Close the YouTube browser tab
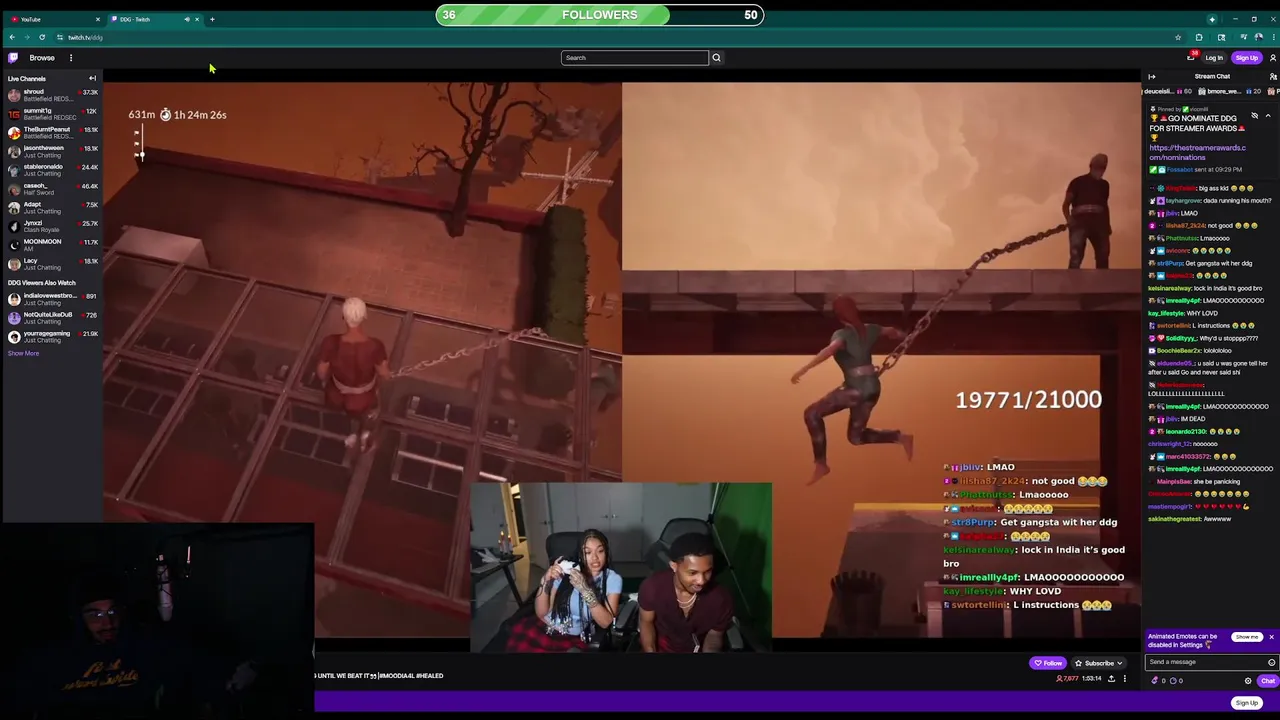The height and width of the screenshot is (720, 1280). point(97,19)
